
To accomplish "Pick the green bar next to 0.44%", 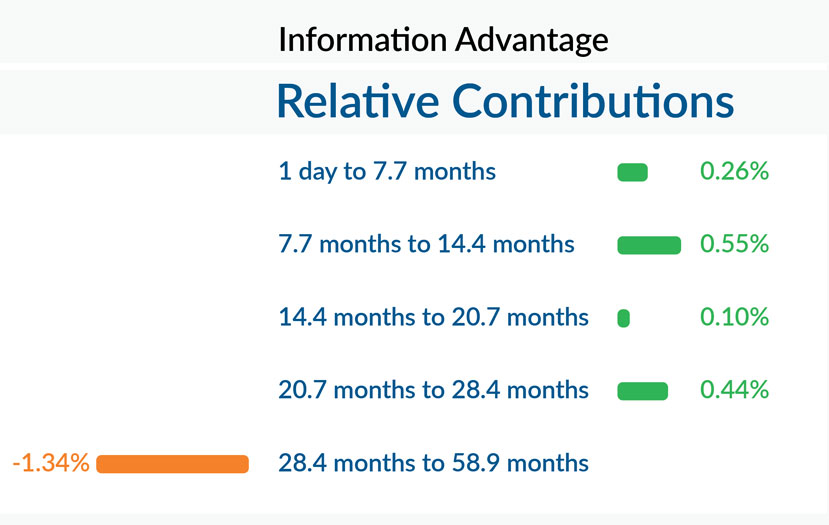I will click(643, 391).
